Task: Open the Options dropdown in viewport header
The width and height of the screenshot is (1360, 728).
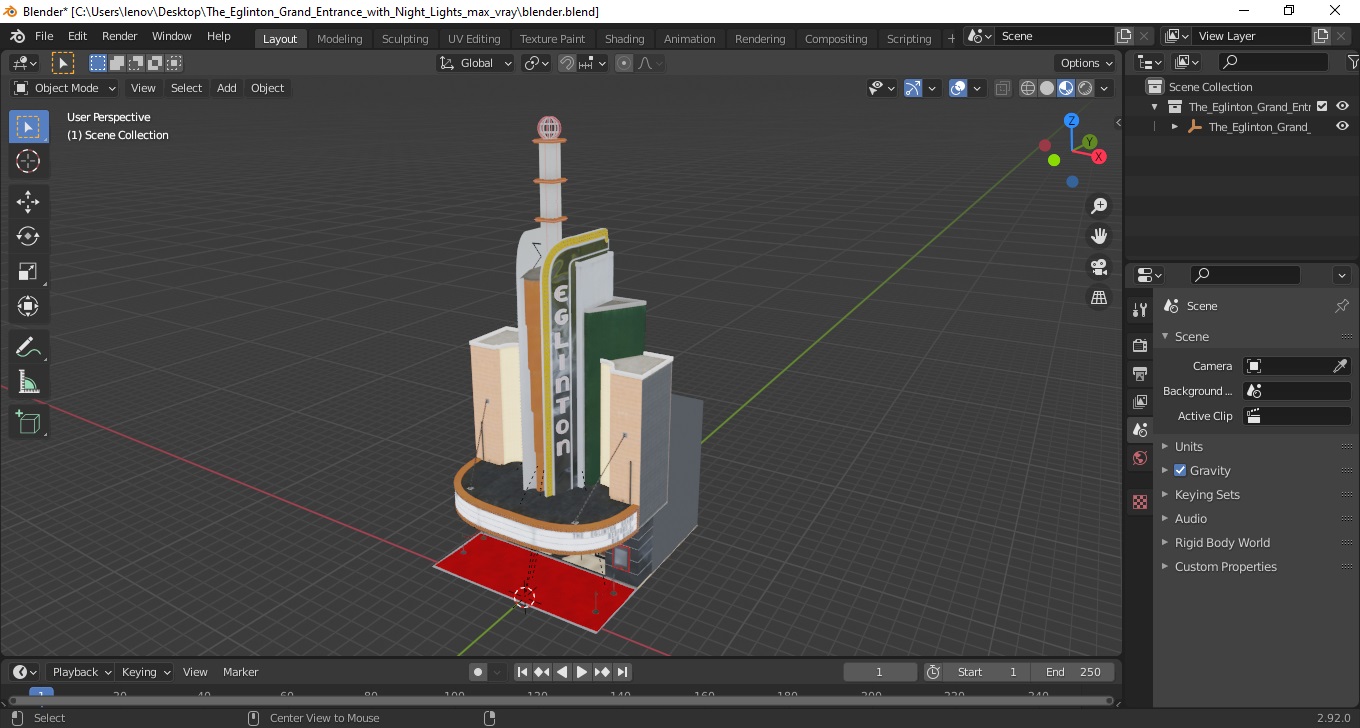Action: tap(1086, 63)
